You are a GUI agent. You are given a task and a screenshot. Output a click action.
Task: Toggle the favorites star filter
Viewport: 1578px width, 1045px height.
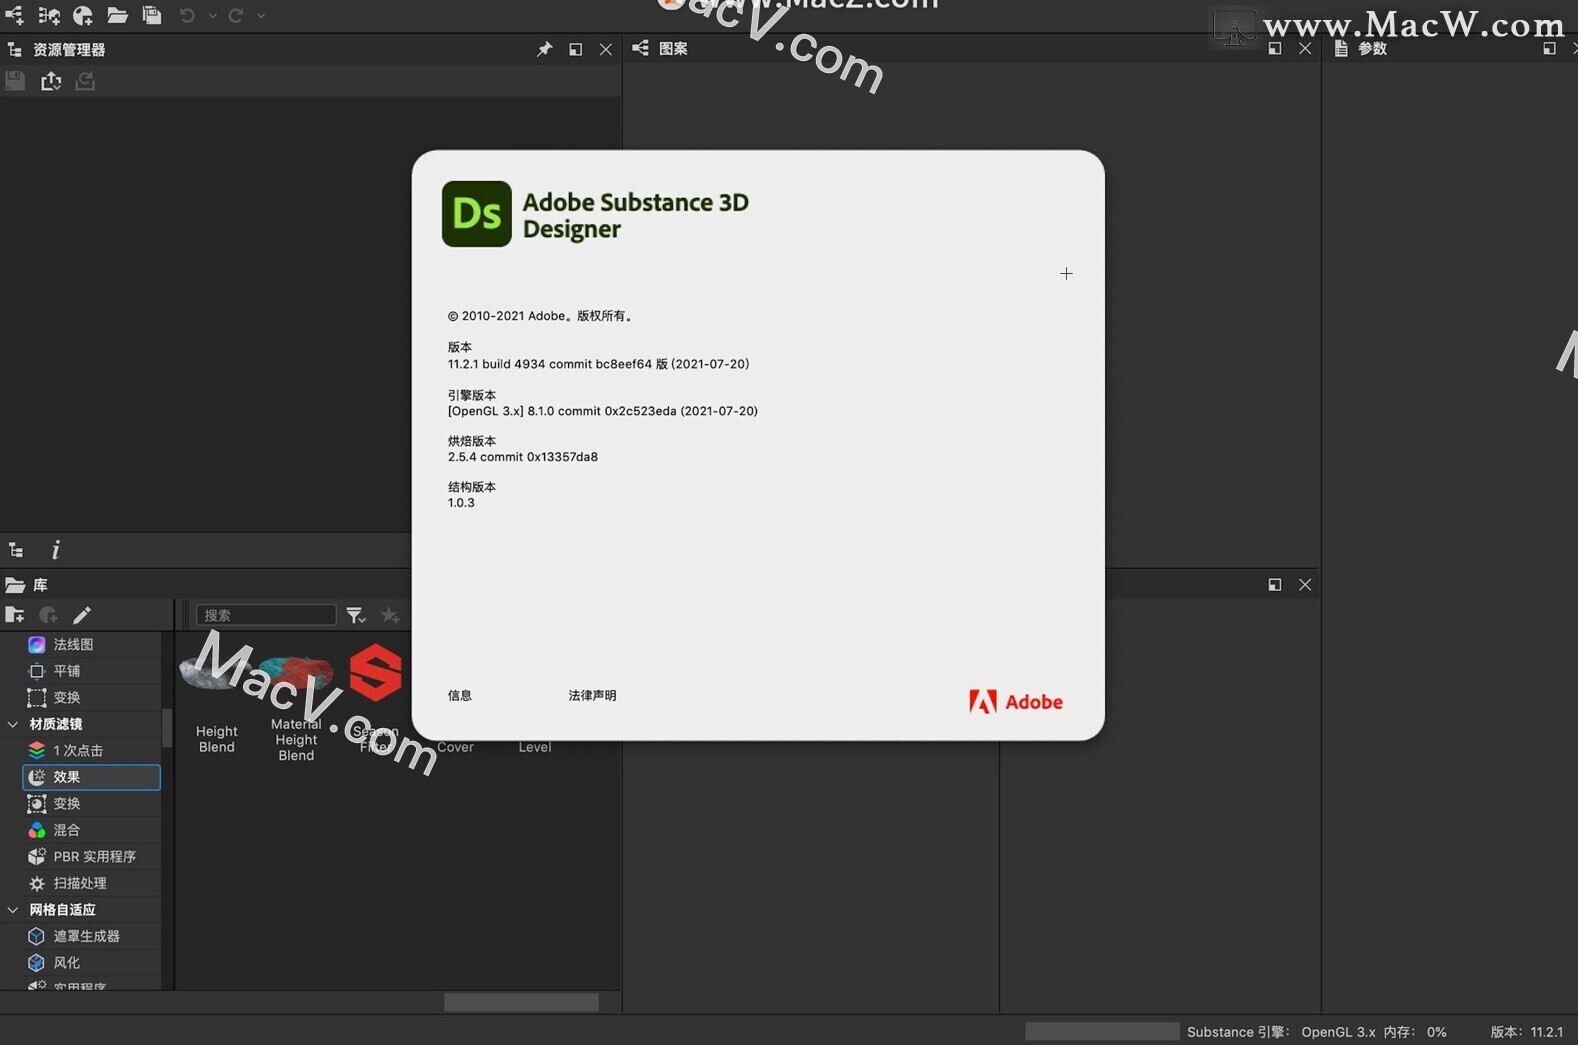390,615
